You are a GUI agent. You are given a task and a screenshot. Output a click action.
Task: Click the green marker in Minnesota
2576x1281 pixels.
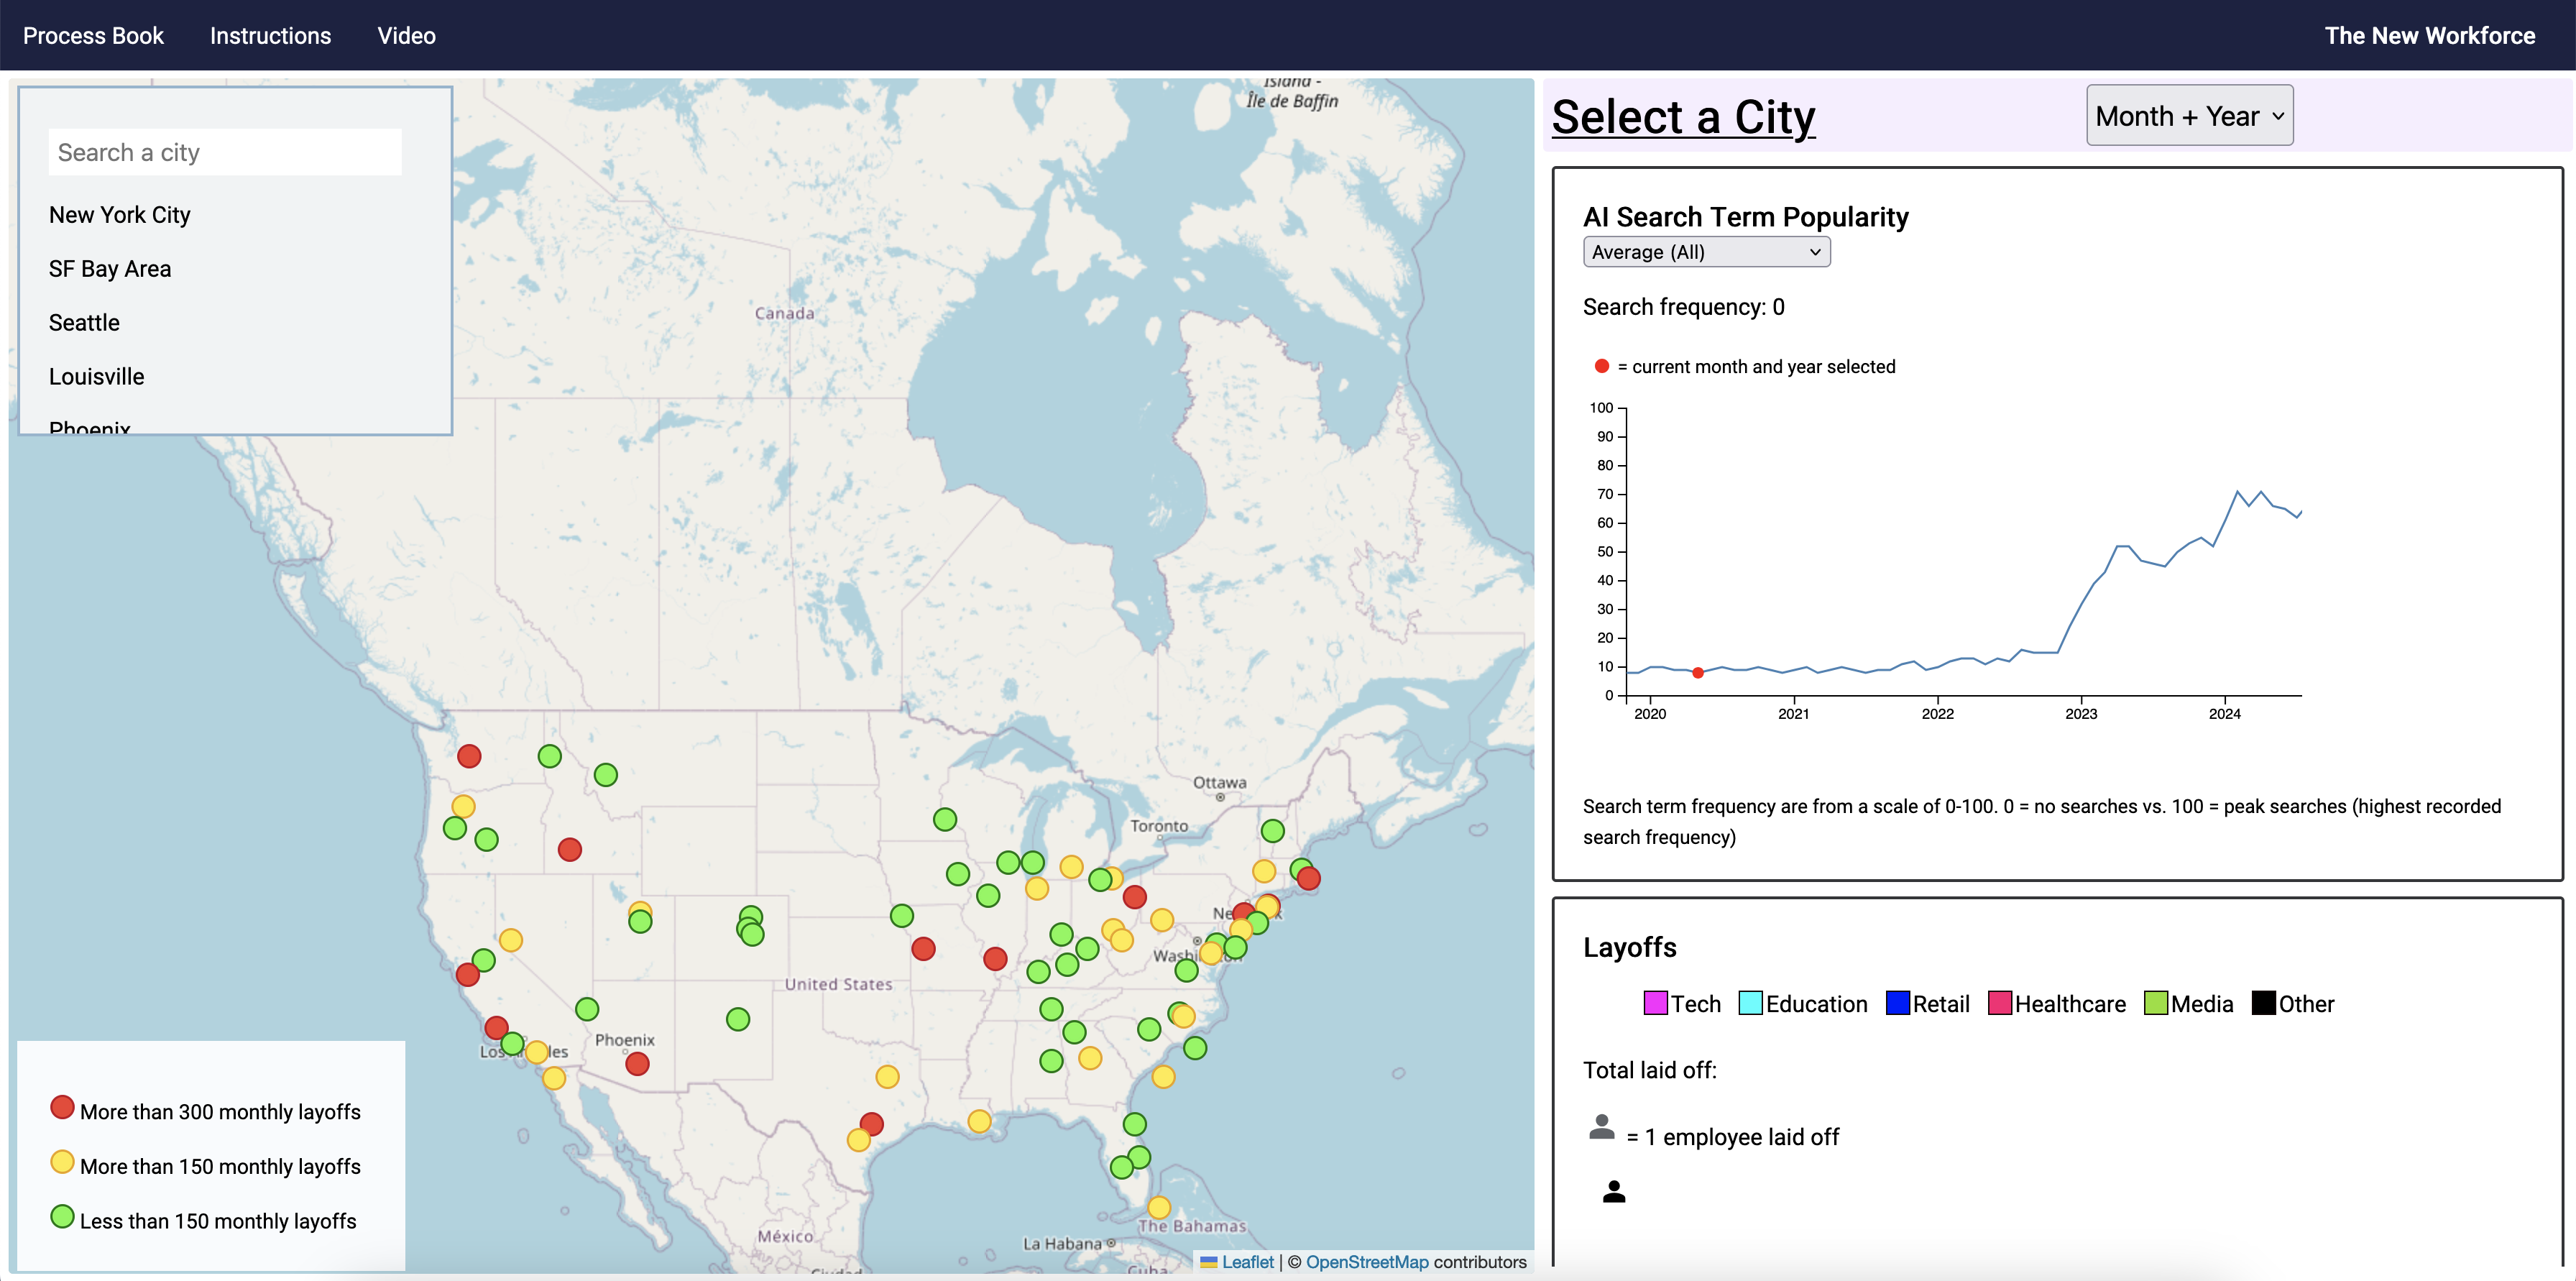tap(945, 819)
